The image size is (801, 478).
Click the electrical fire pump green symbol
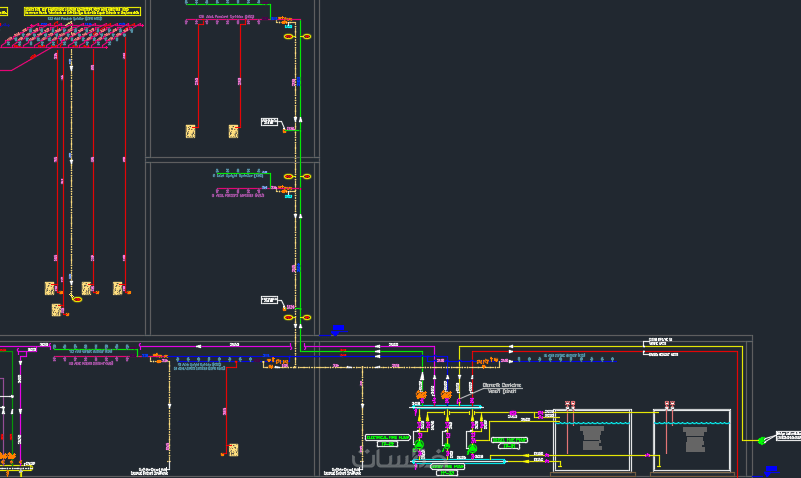click(419, 445)
